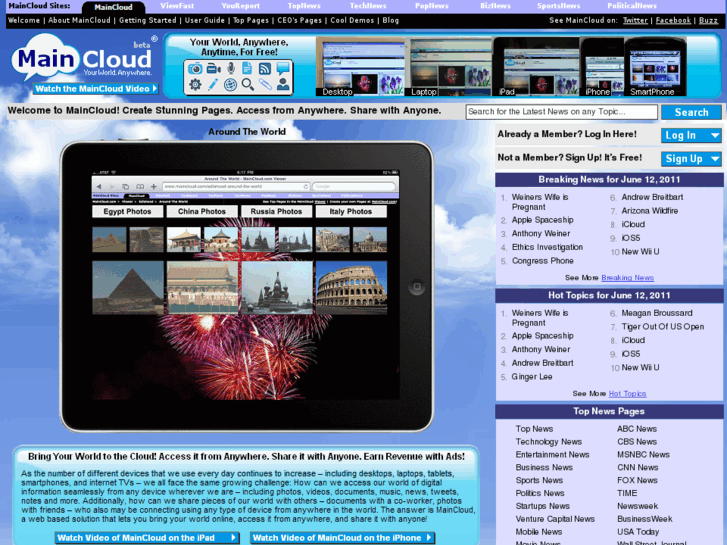Open See More Hot Topics link

pos(627,394)
